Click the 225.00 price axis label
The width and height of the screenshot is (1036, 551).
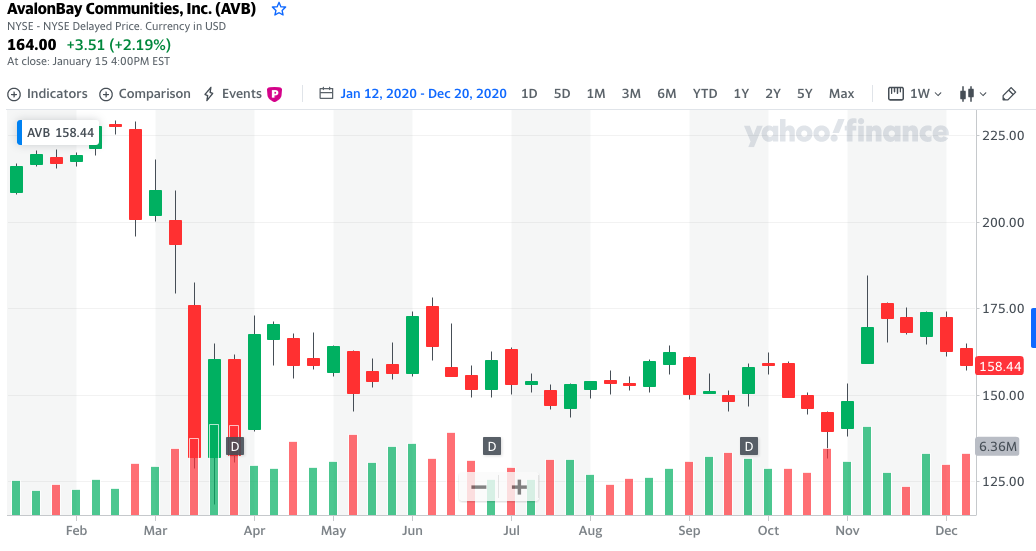pos(1003,135)
